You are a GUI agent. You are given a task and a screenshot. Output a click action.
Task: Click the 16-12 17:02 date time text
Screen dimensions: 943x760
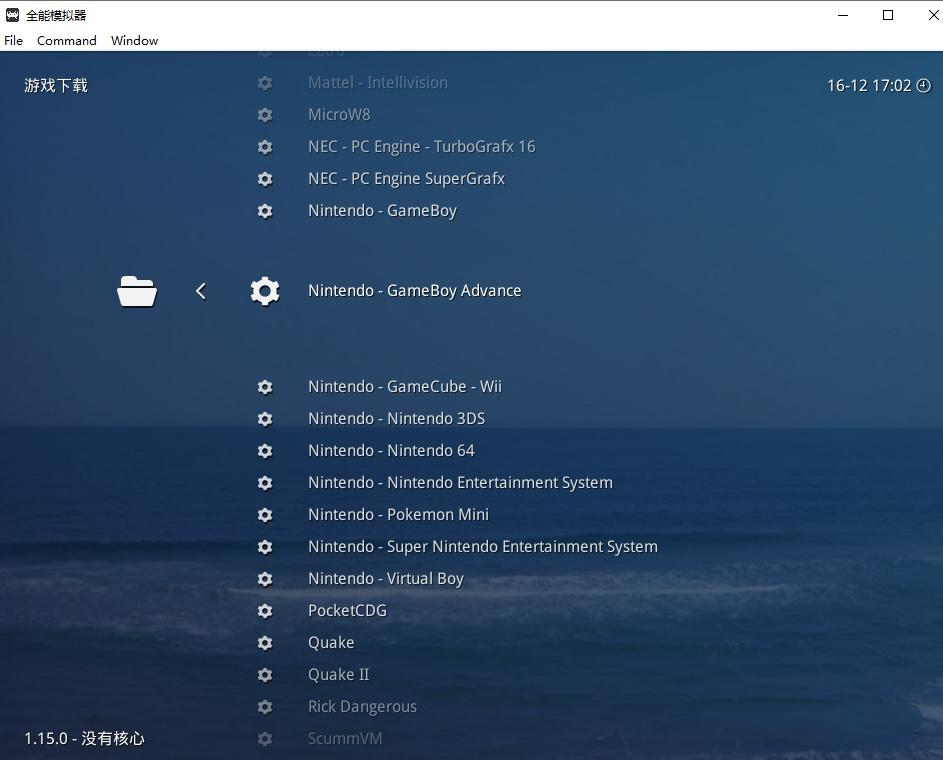[869, 86]
